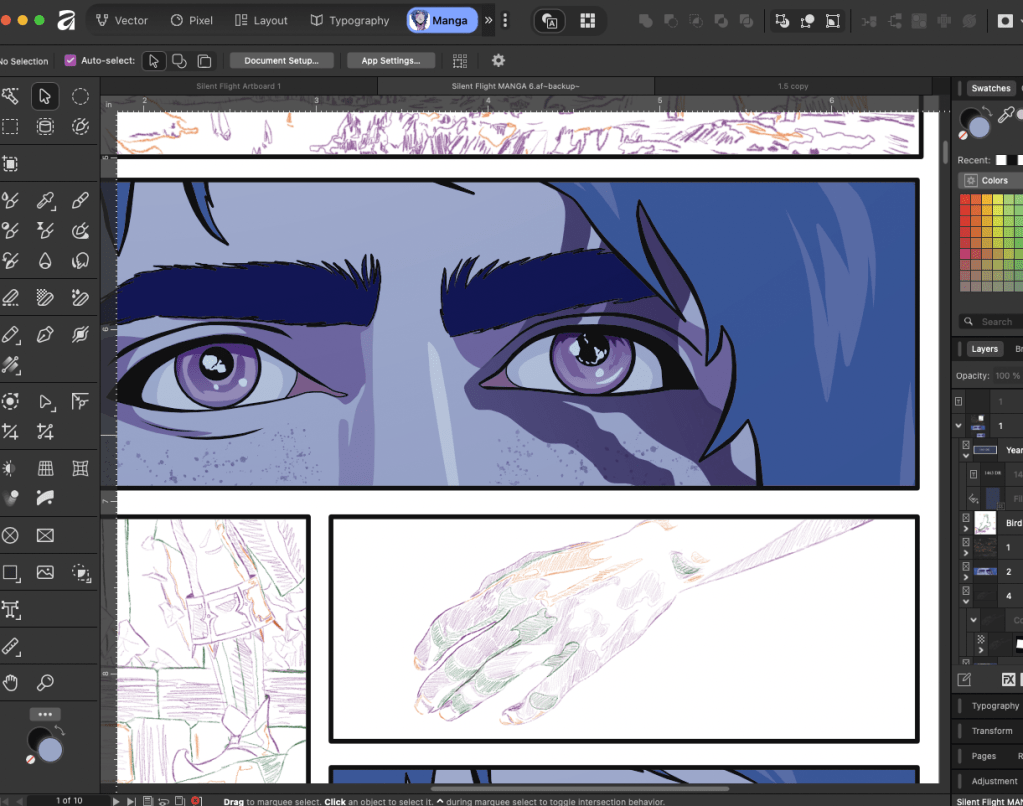Select the Artistic Text tool
Image resolution: width=1023 pixels, height=806 pixels.
coord(10,609)
